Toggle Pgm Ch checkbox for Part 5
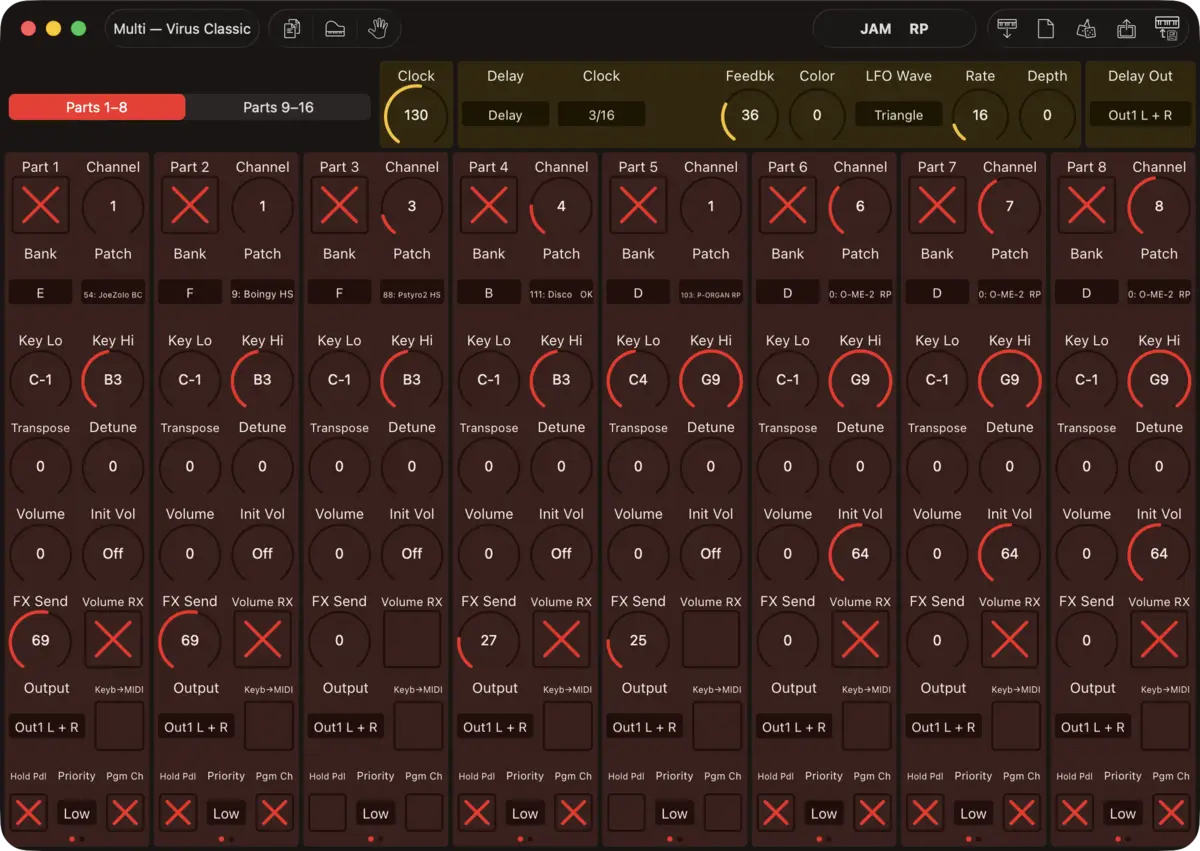 coord(723,813)
